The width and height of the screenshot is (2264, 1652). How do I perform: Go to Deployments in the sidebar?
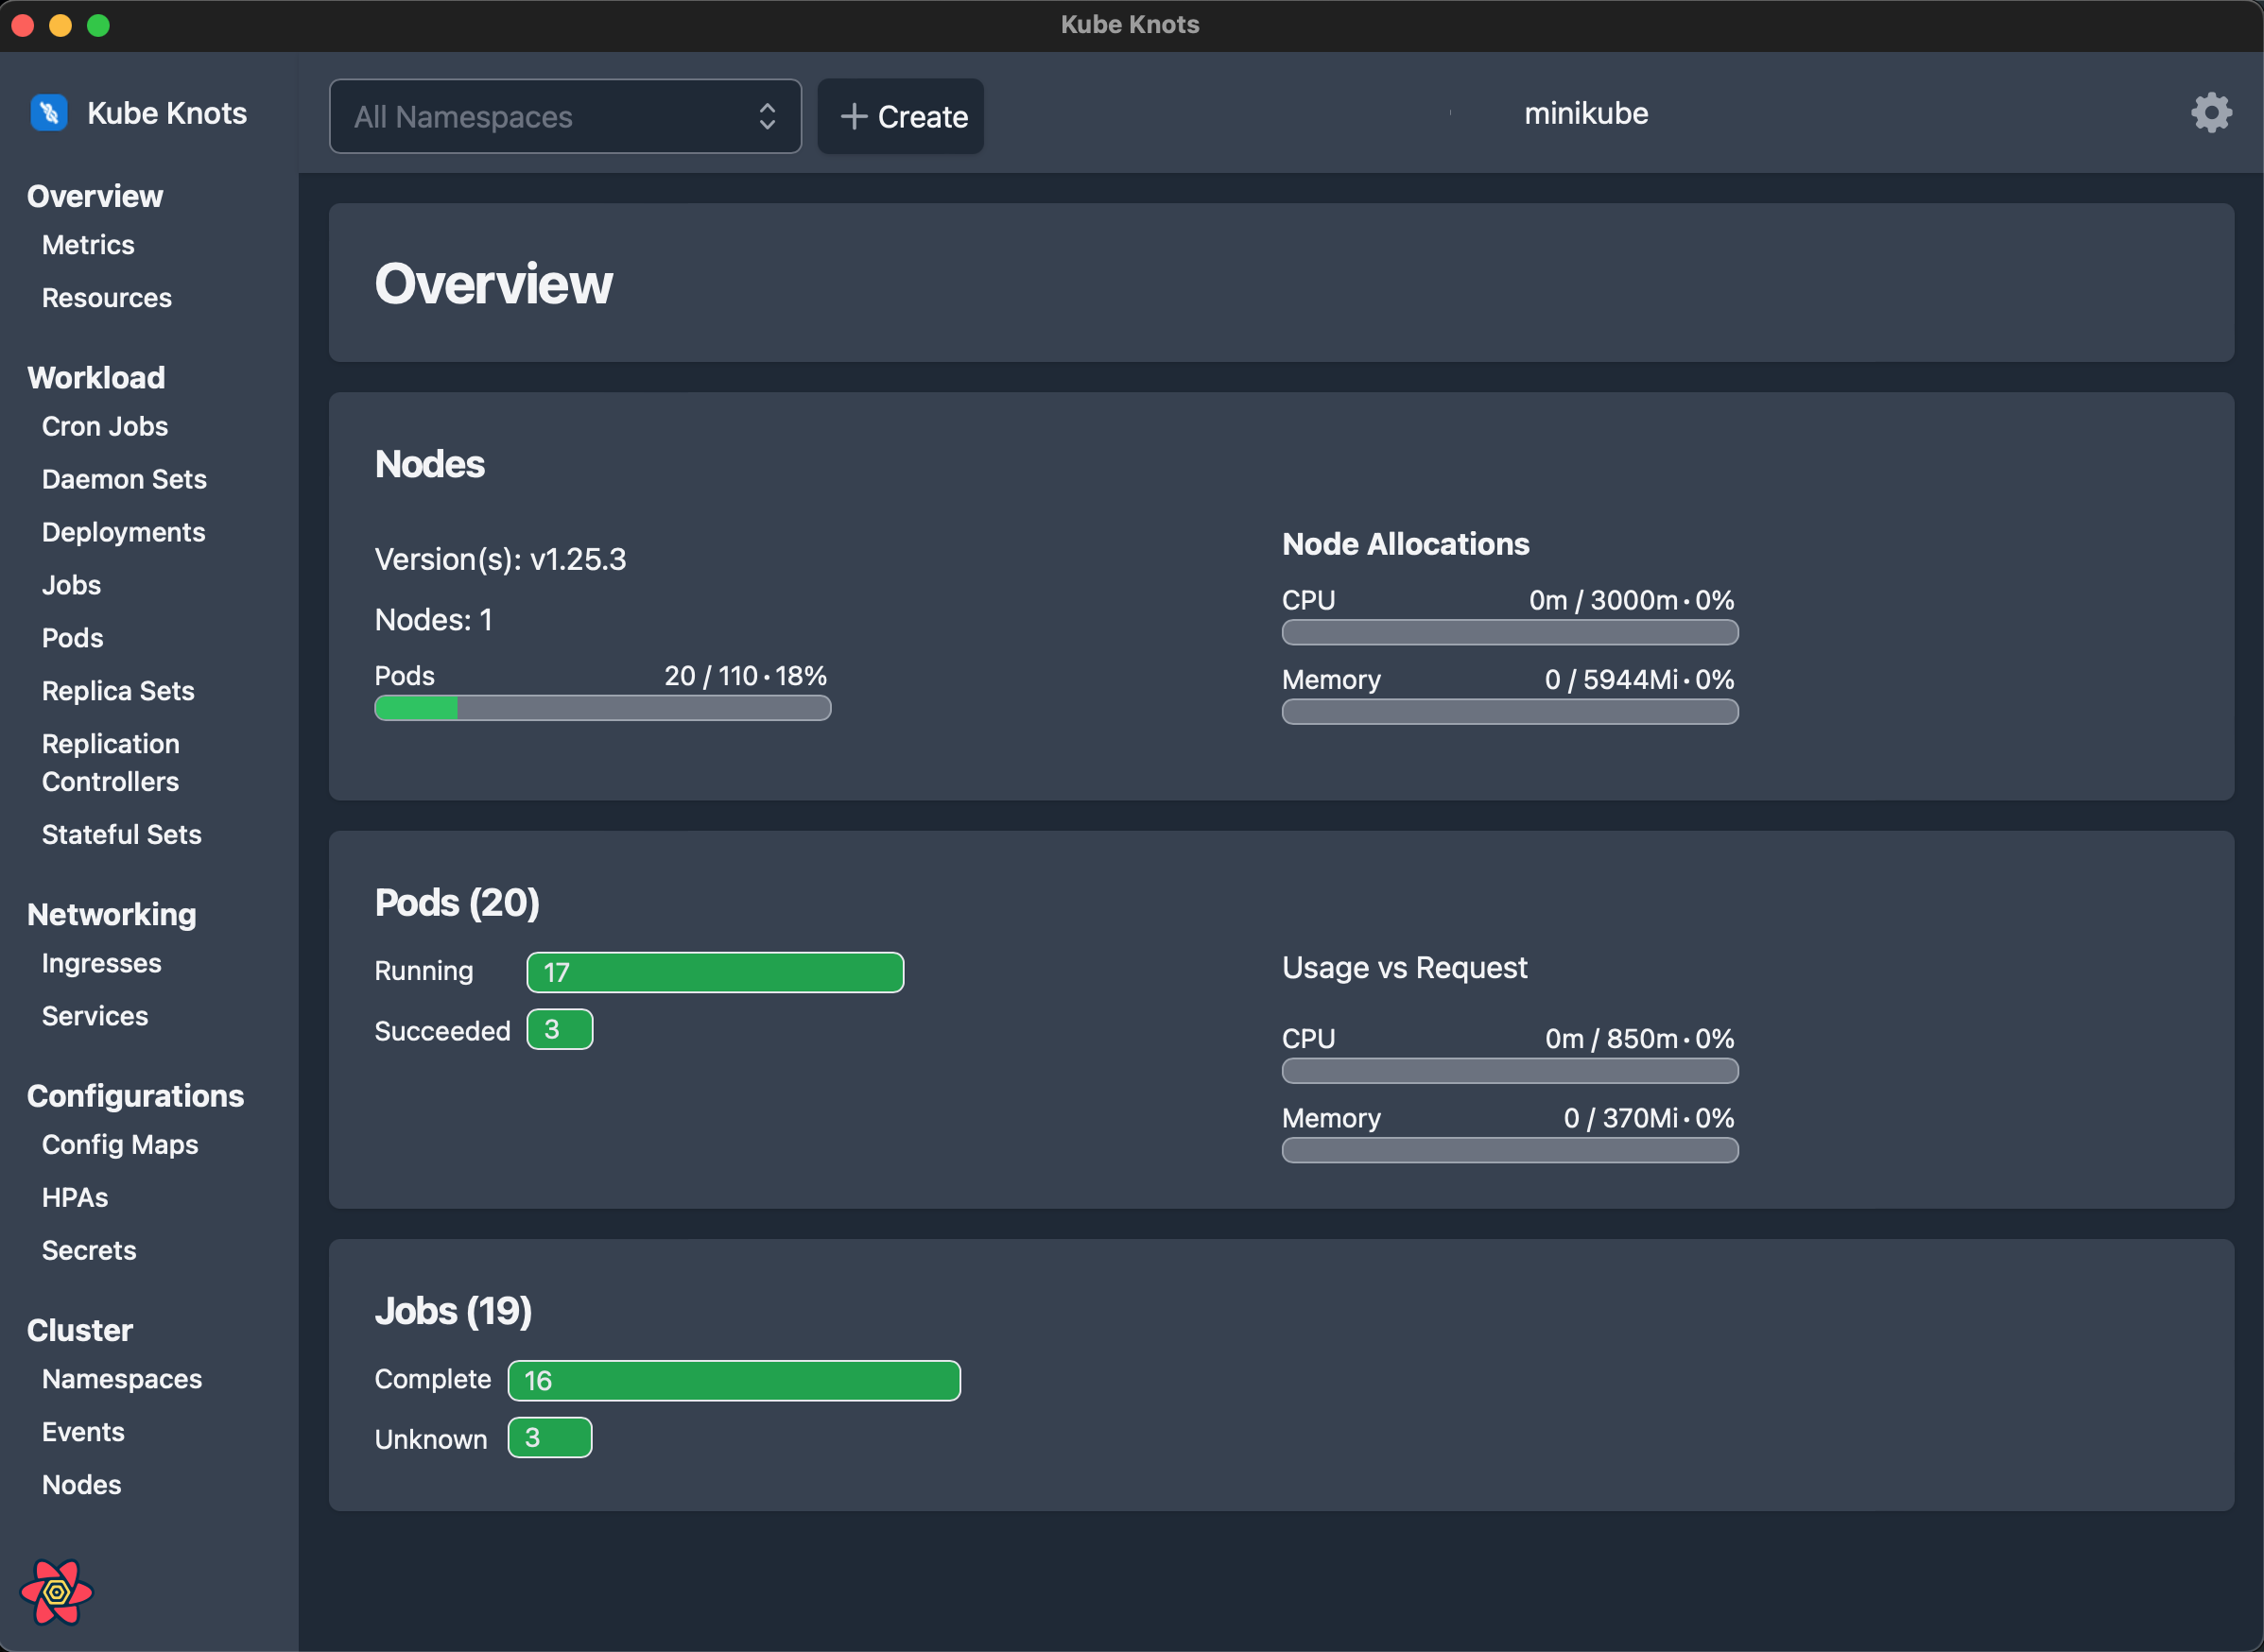(x=123, y=532)
